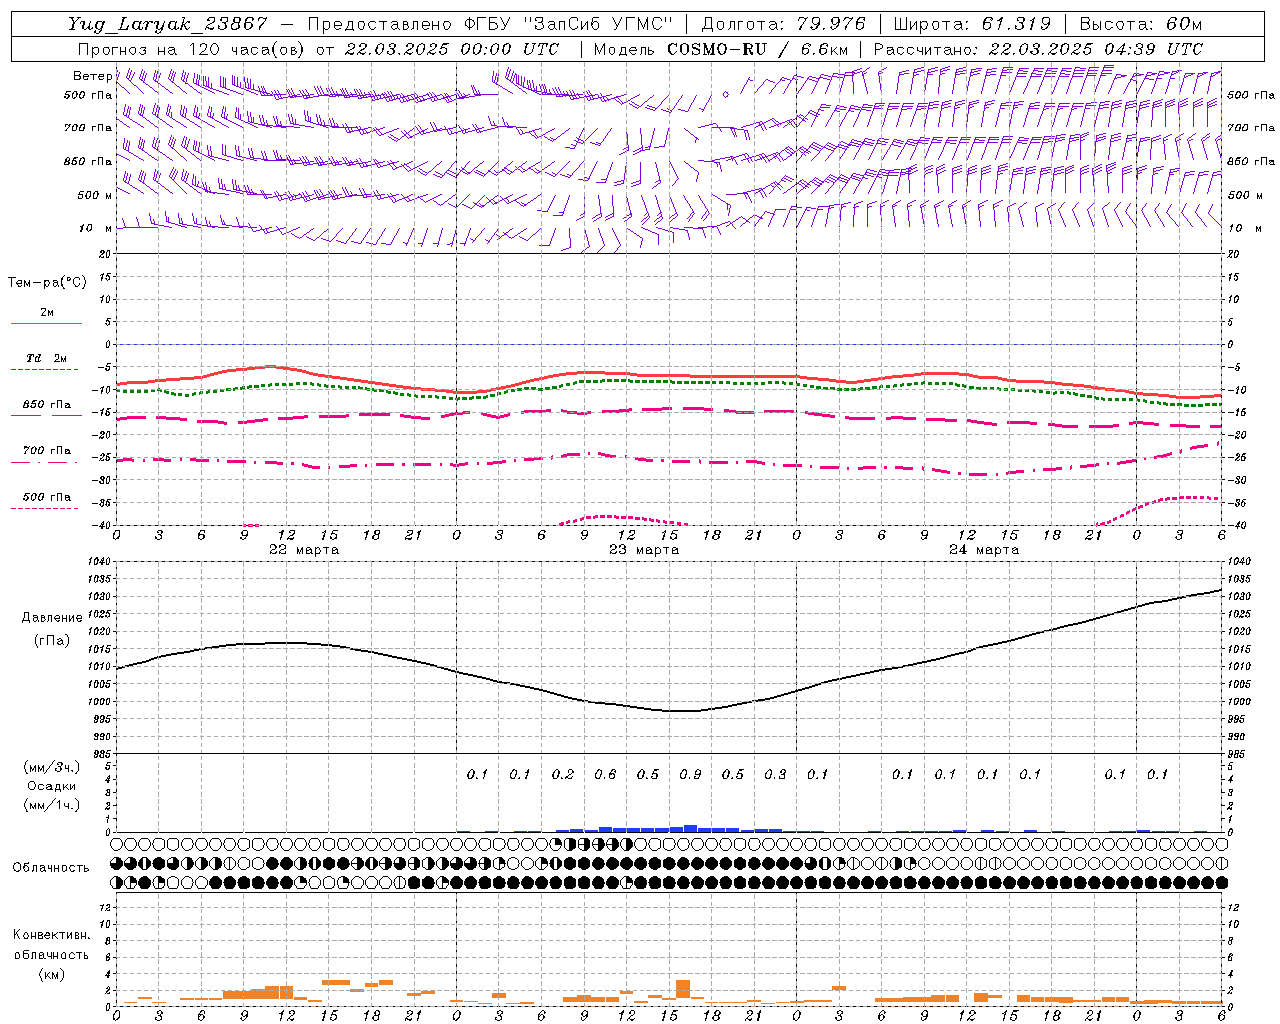Screen dimensions: 1280x1024
Task: Click the 0.3 precipitation value
Action: (x=775, y=775)
